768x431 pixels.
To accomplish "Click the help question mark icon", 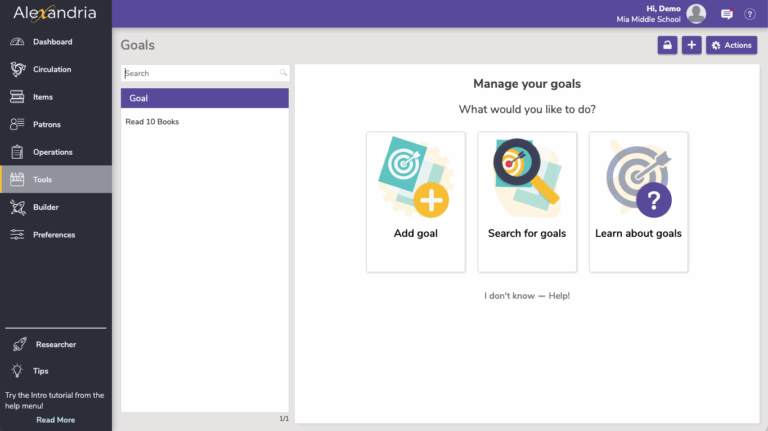I will 749,14.
